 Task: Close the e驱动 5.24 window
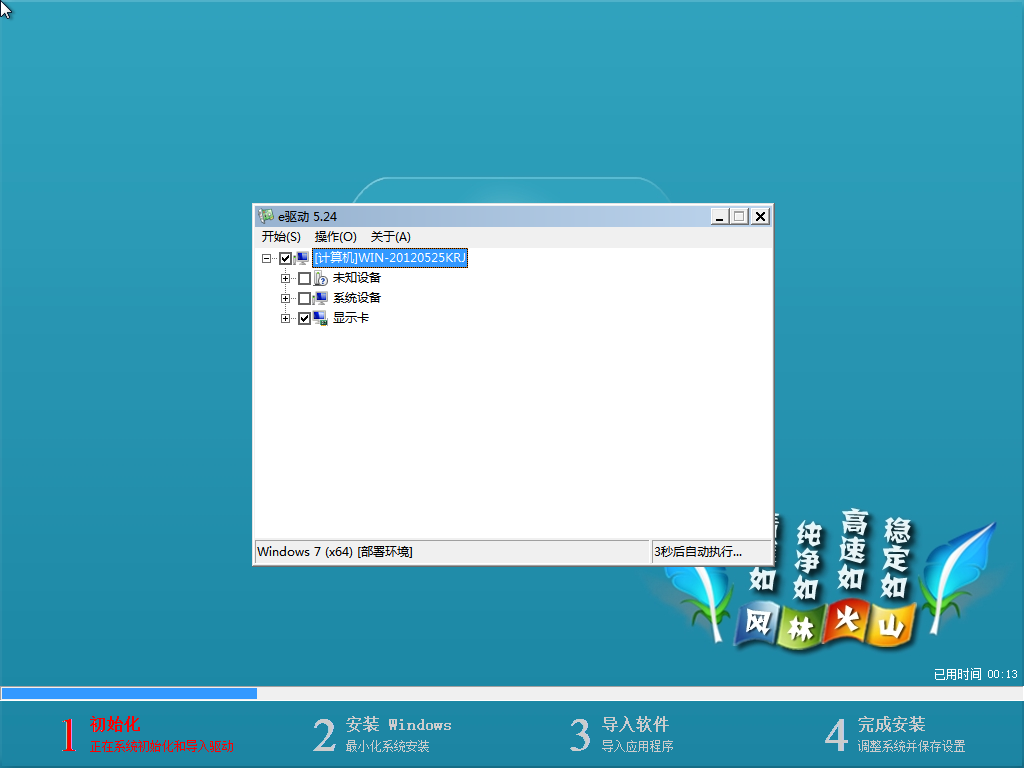pos(760,216)
